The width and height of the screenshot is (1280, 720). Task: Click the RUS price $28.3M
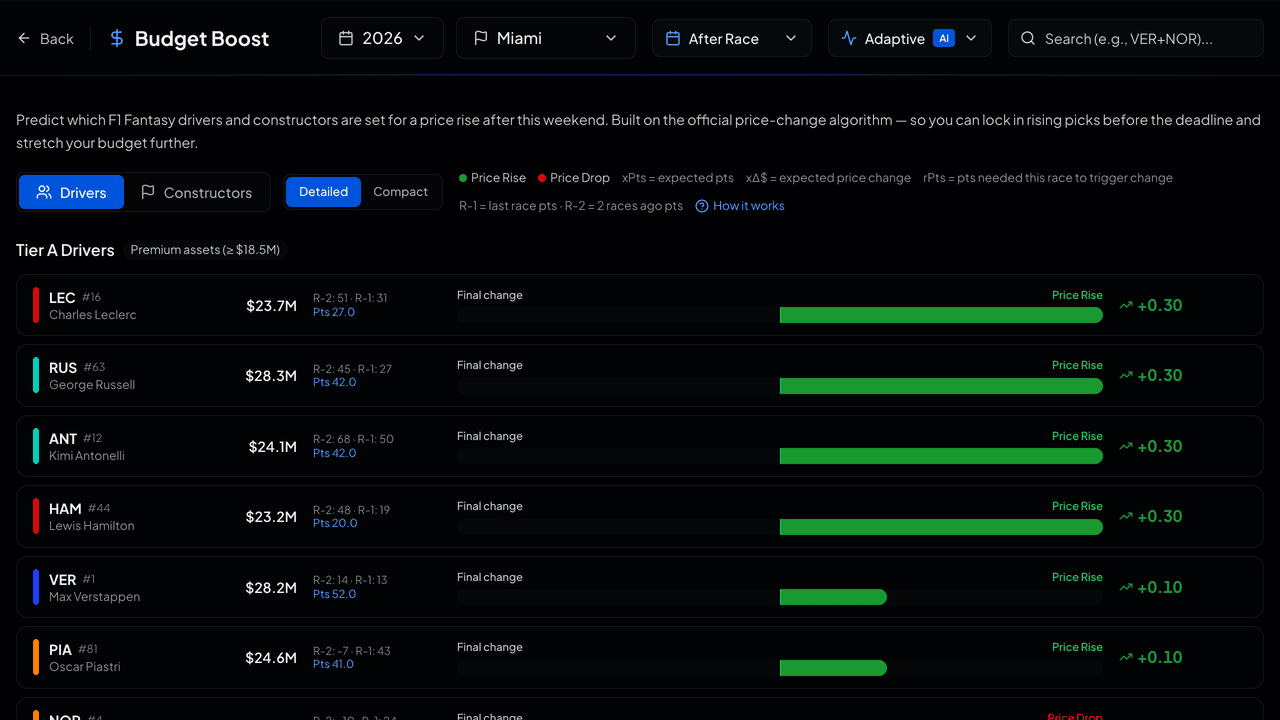click(x=271, y=376)
